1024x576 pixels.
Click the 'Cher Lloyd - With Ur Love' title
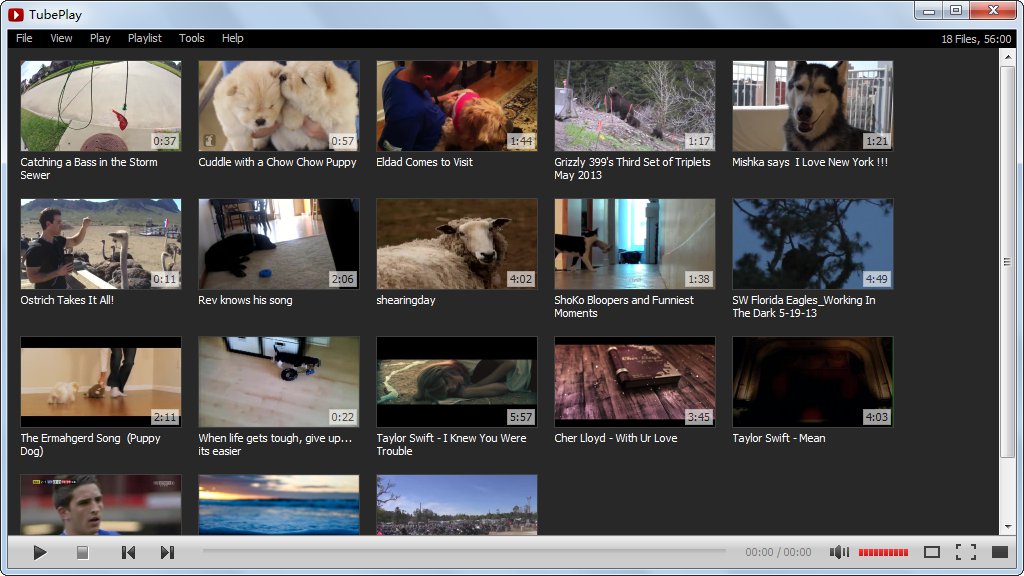(x=616, y=438)
